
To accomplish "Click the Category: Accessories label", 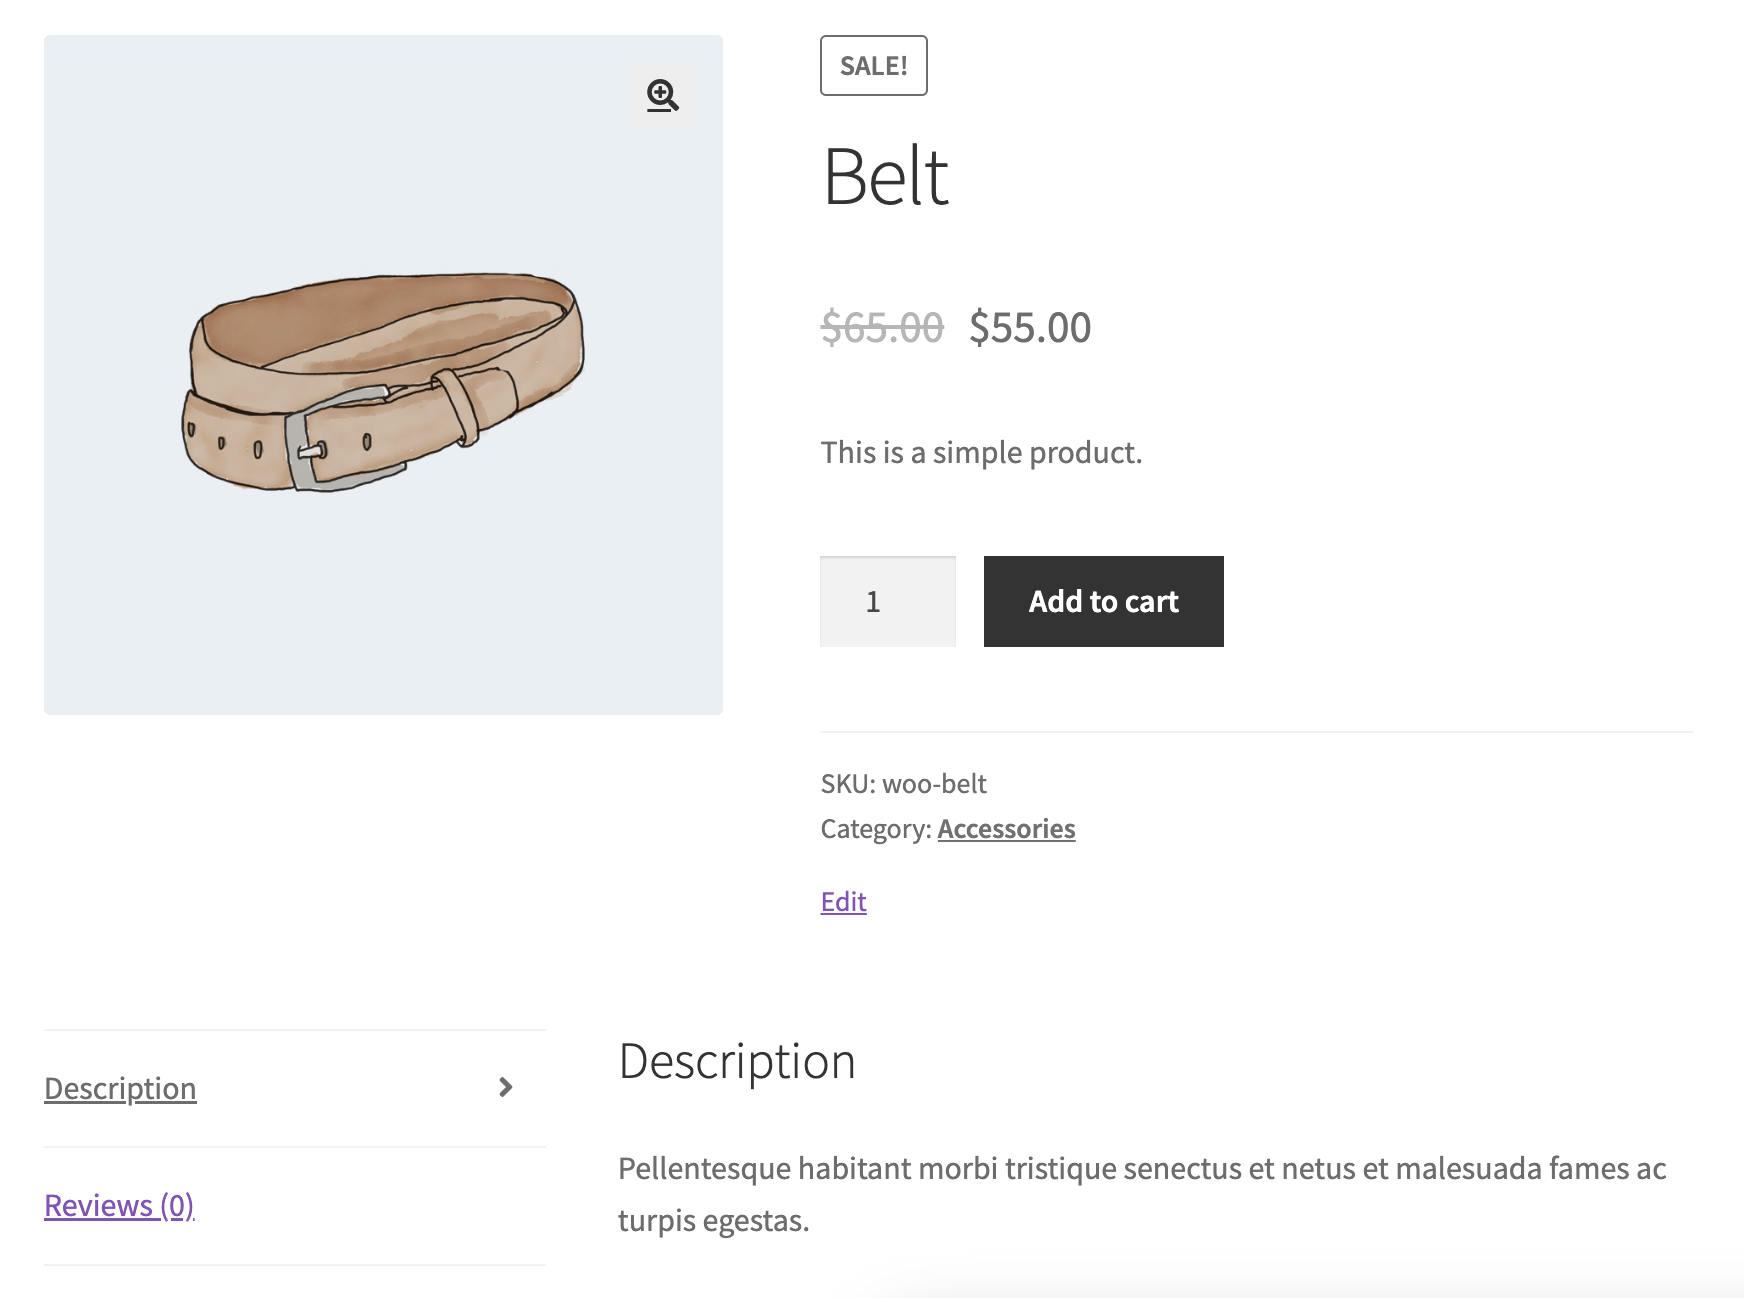I will coord(877,828).
